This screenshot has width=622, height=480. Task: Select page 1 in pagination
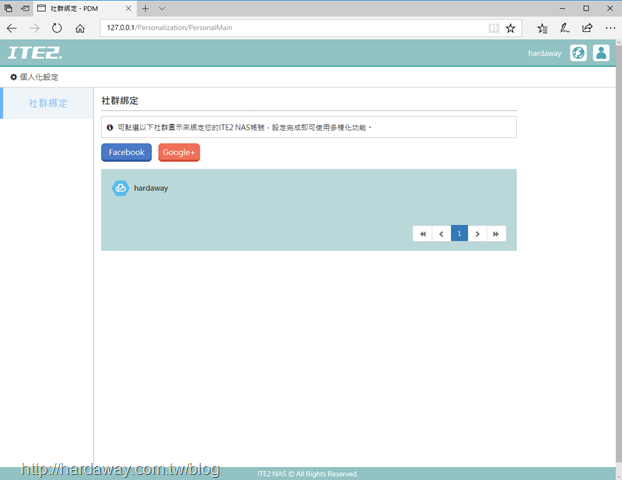tap(459, 234)
